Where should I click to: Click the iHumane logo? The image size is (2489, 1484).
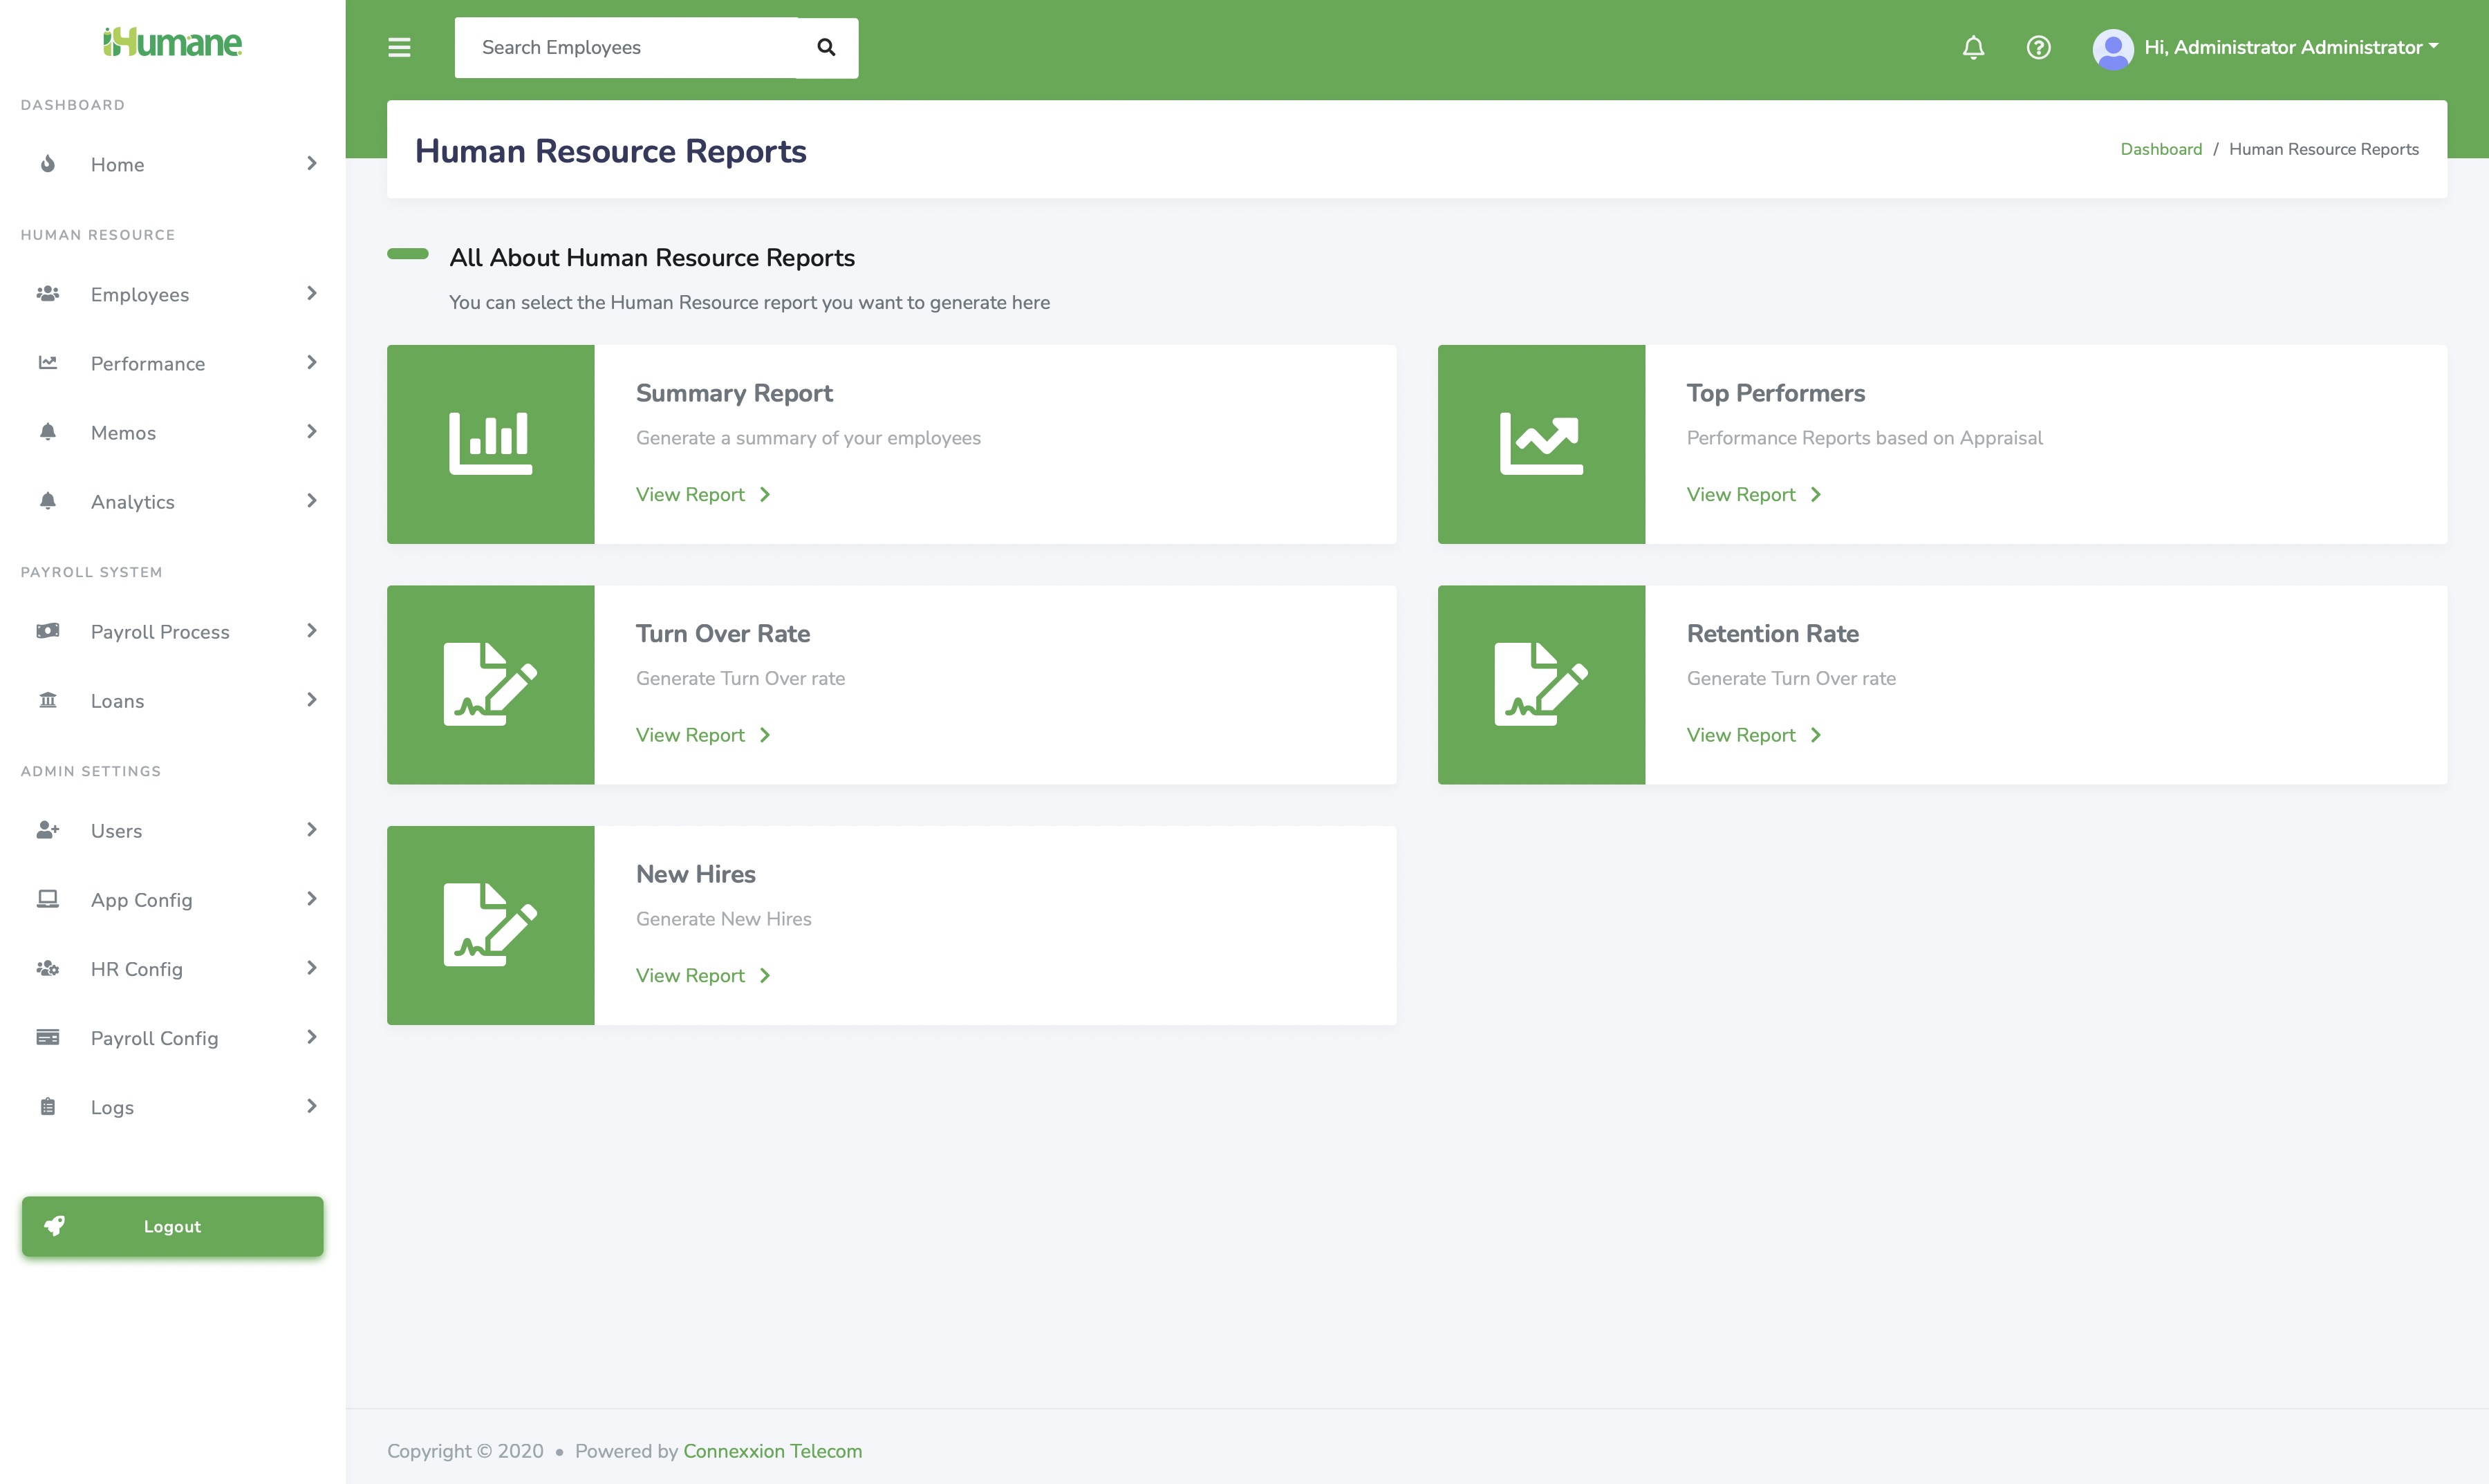coord(172,42)
